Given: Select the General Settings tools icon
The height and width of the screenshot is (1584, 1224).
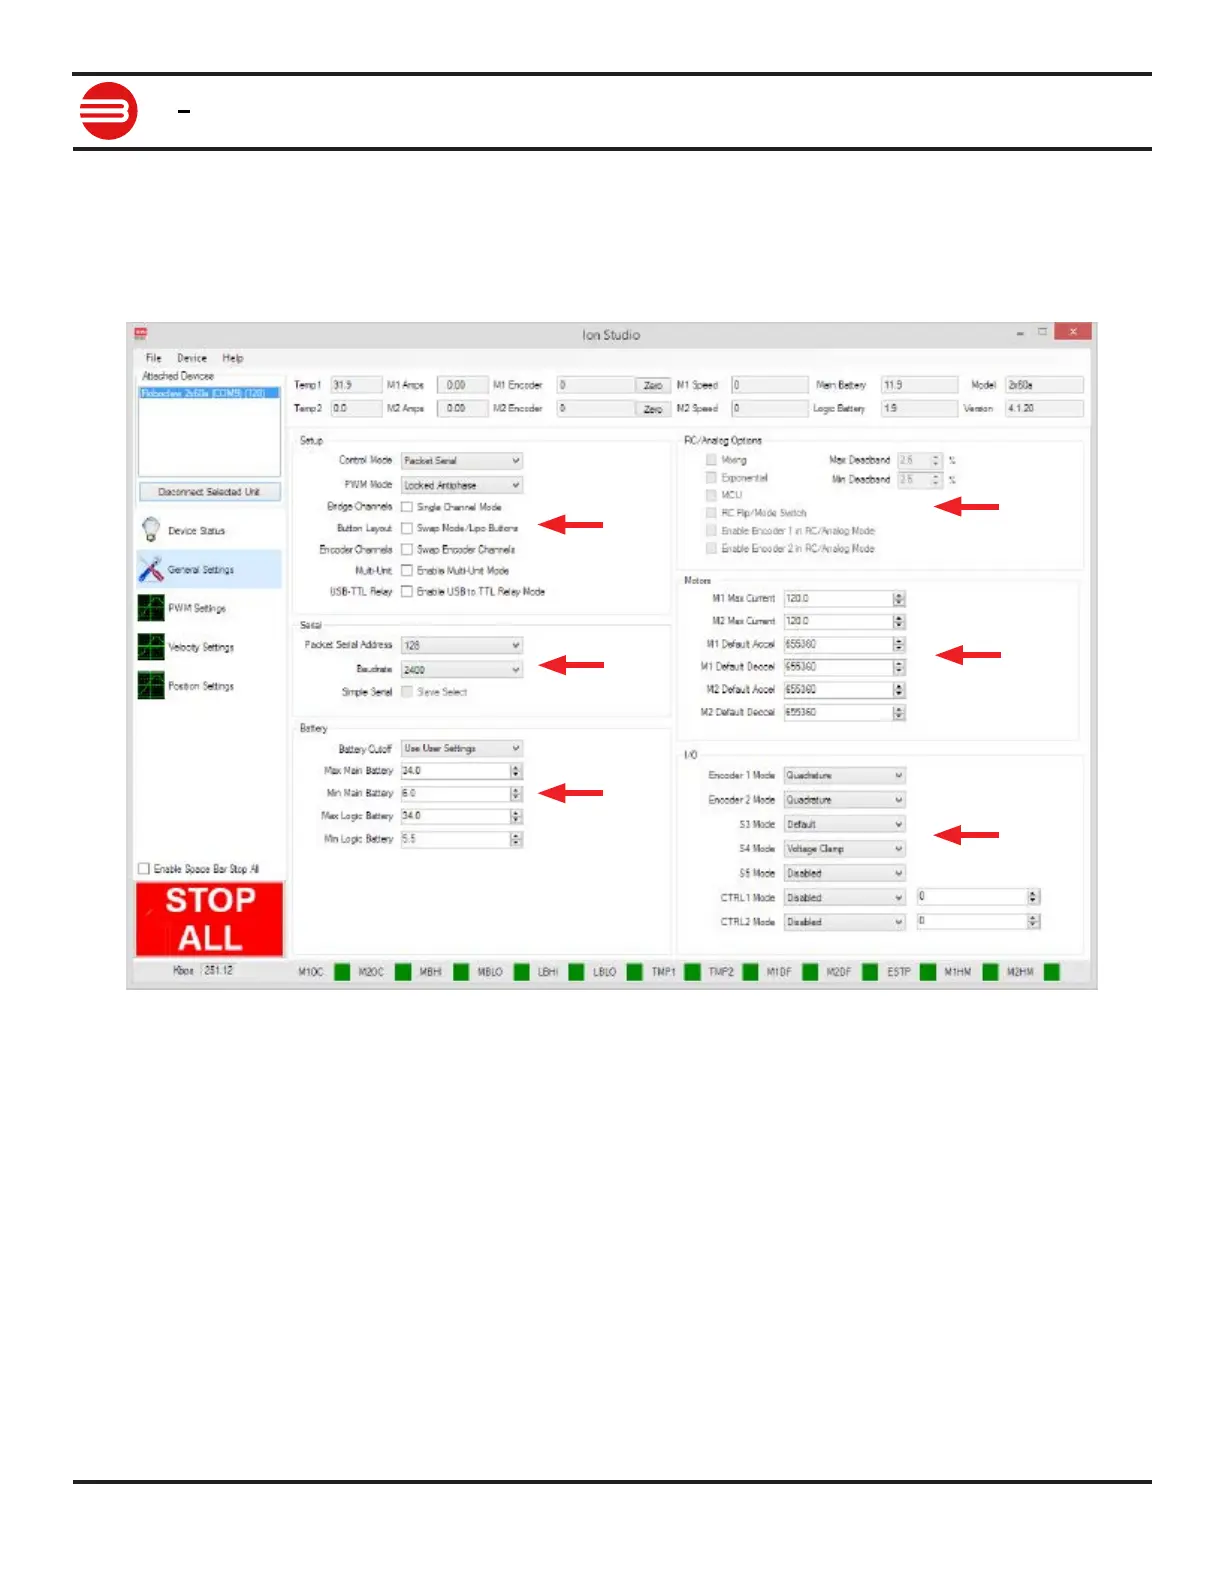Looking at the screenshot, I should 151,569.
